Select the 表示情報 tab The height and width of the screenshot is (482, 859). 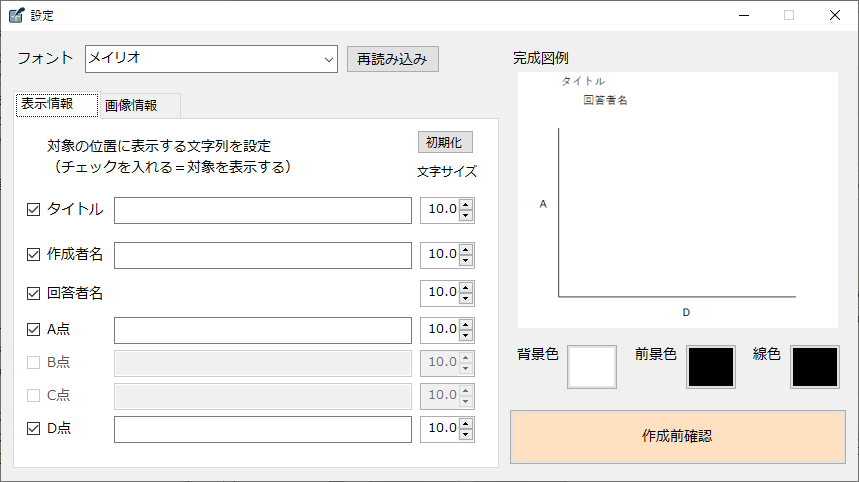click(x=58, y=105)
